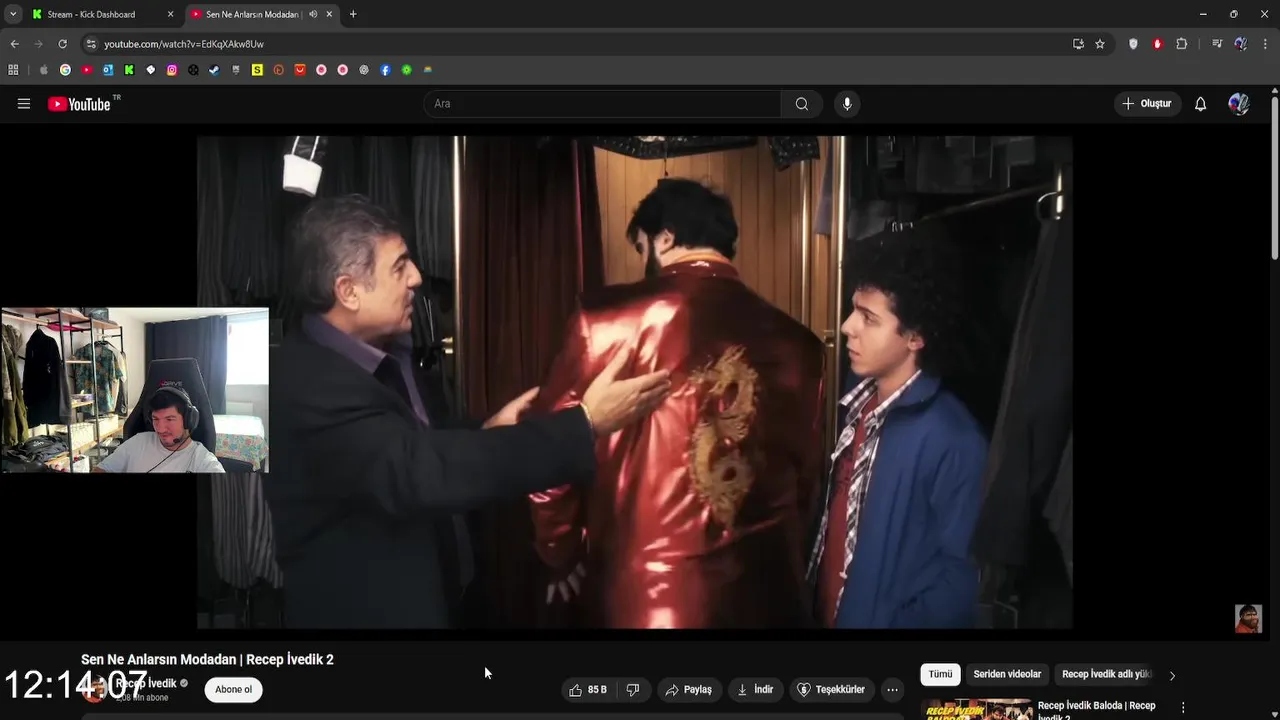
Task: Click the address bar URL
Action: point(184,44)
